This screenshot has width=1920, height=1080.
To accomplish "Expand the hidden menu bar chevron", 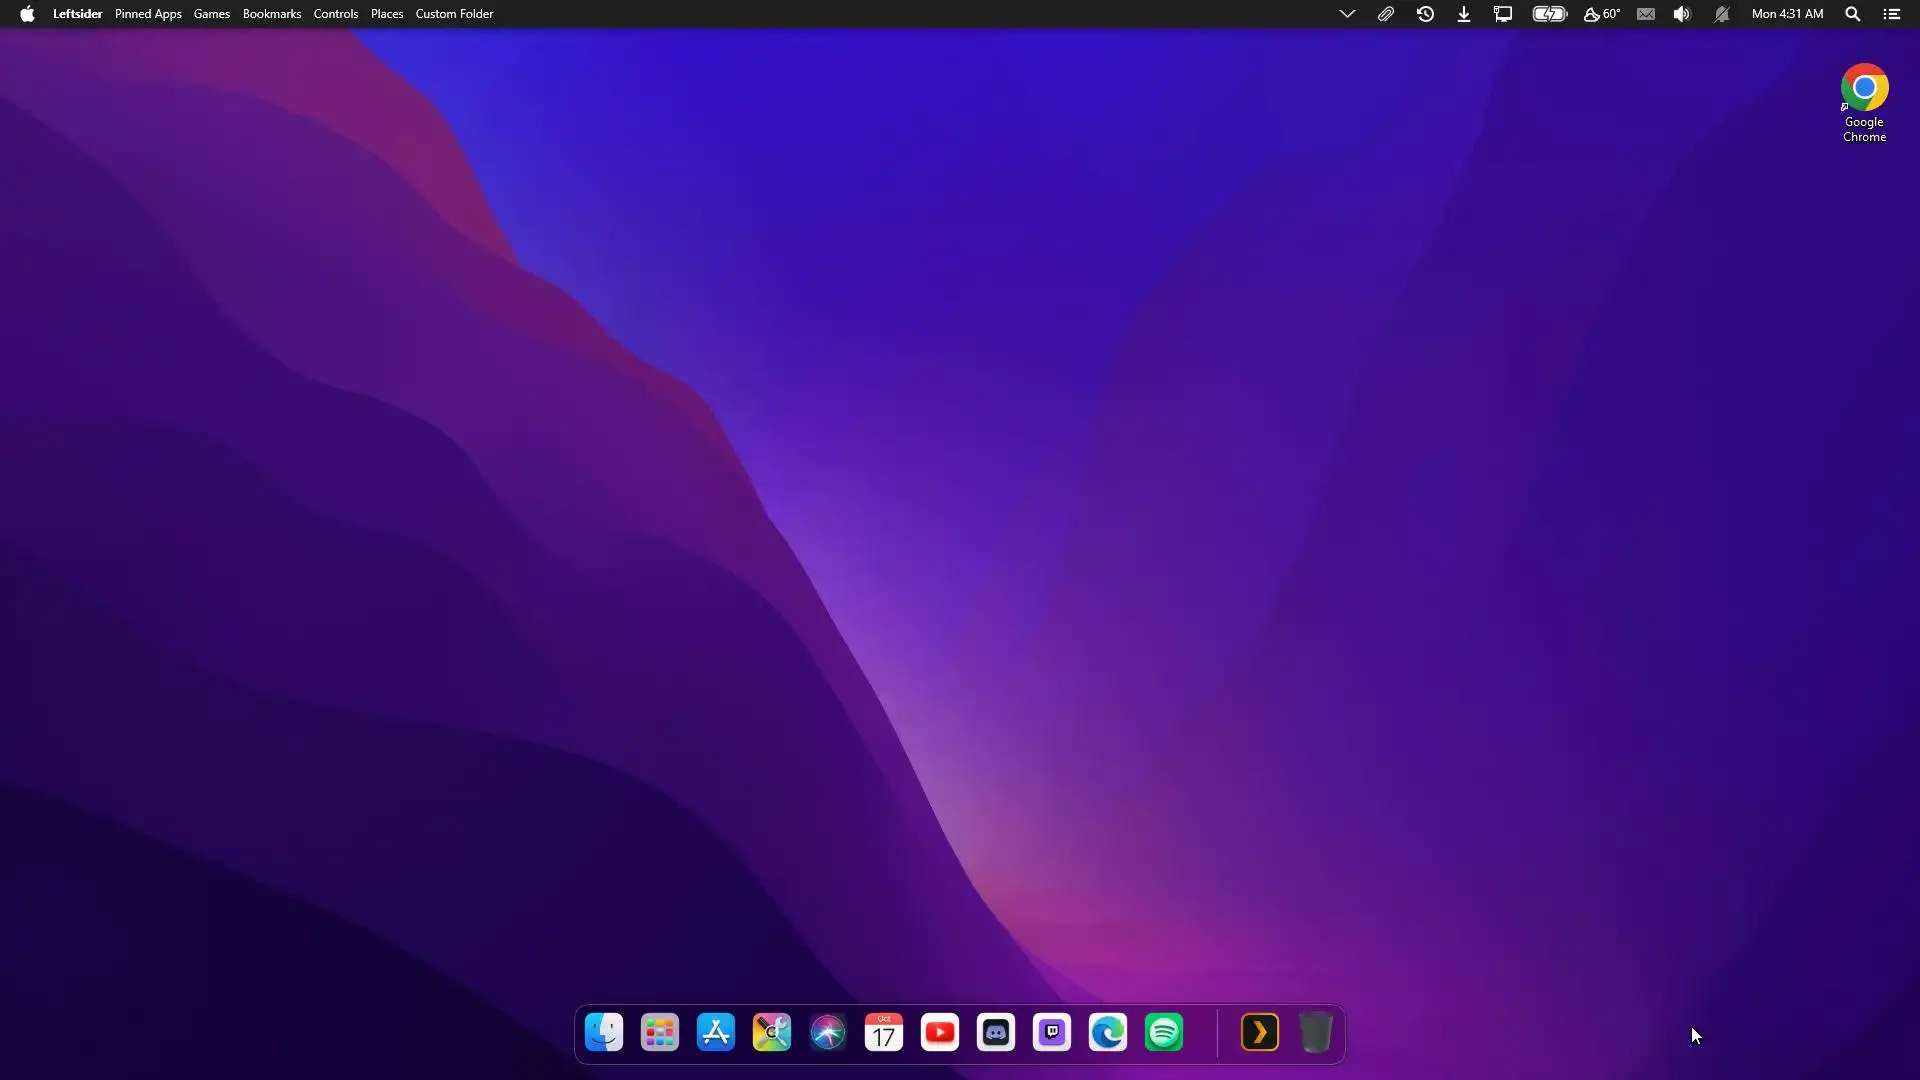I will tap(1347, 14).
